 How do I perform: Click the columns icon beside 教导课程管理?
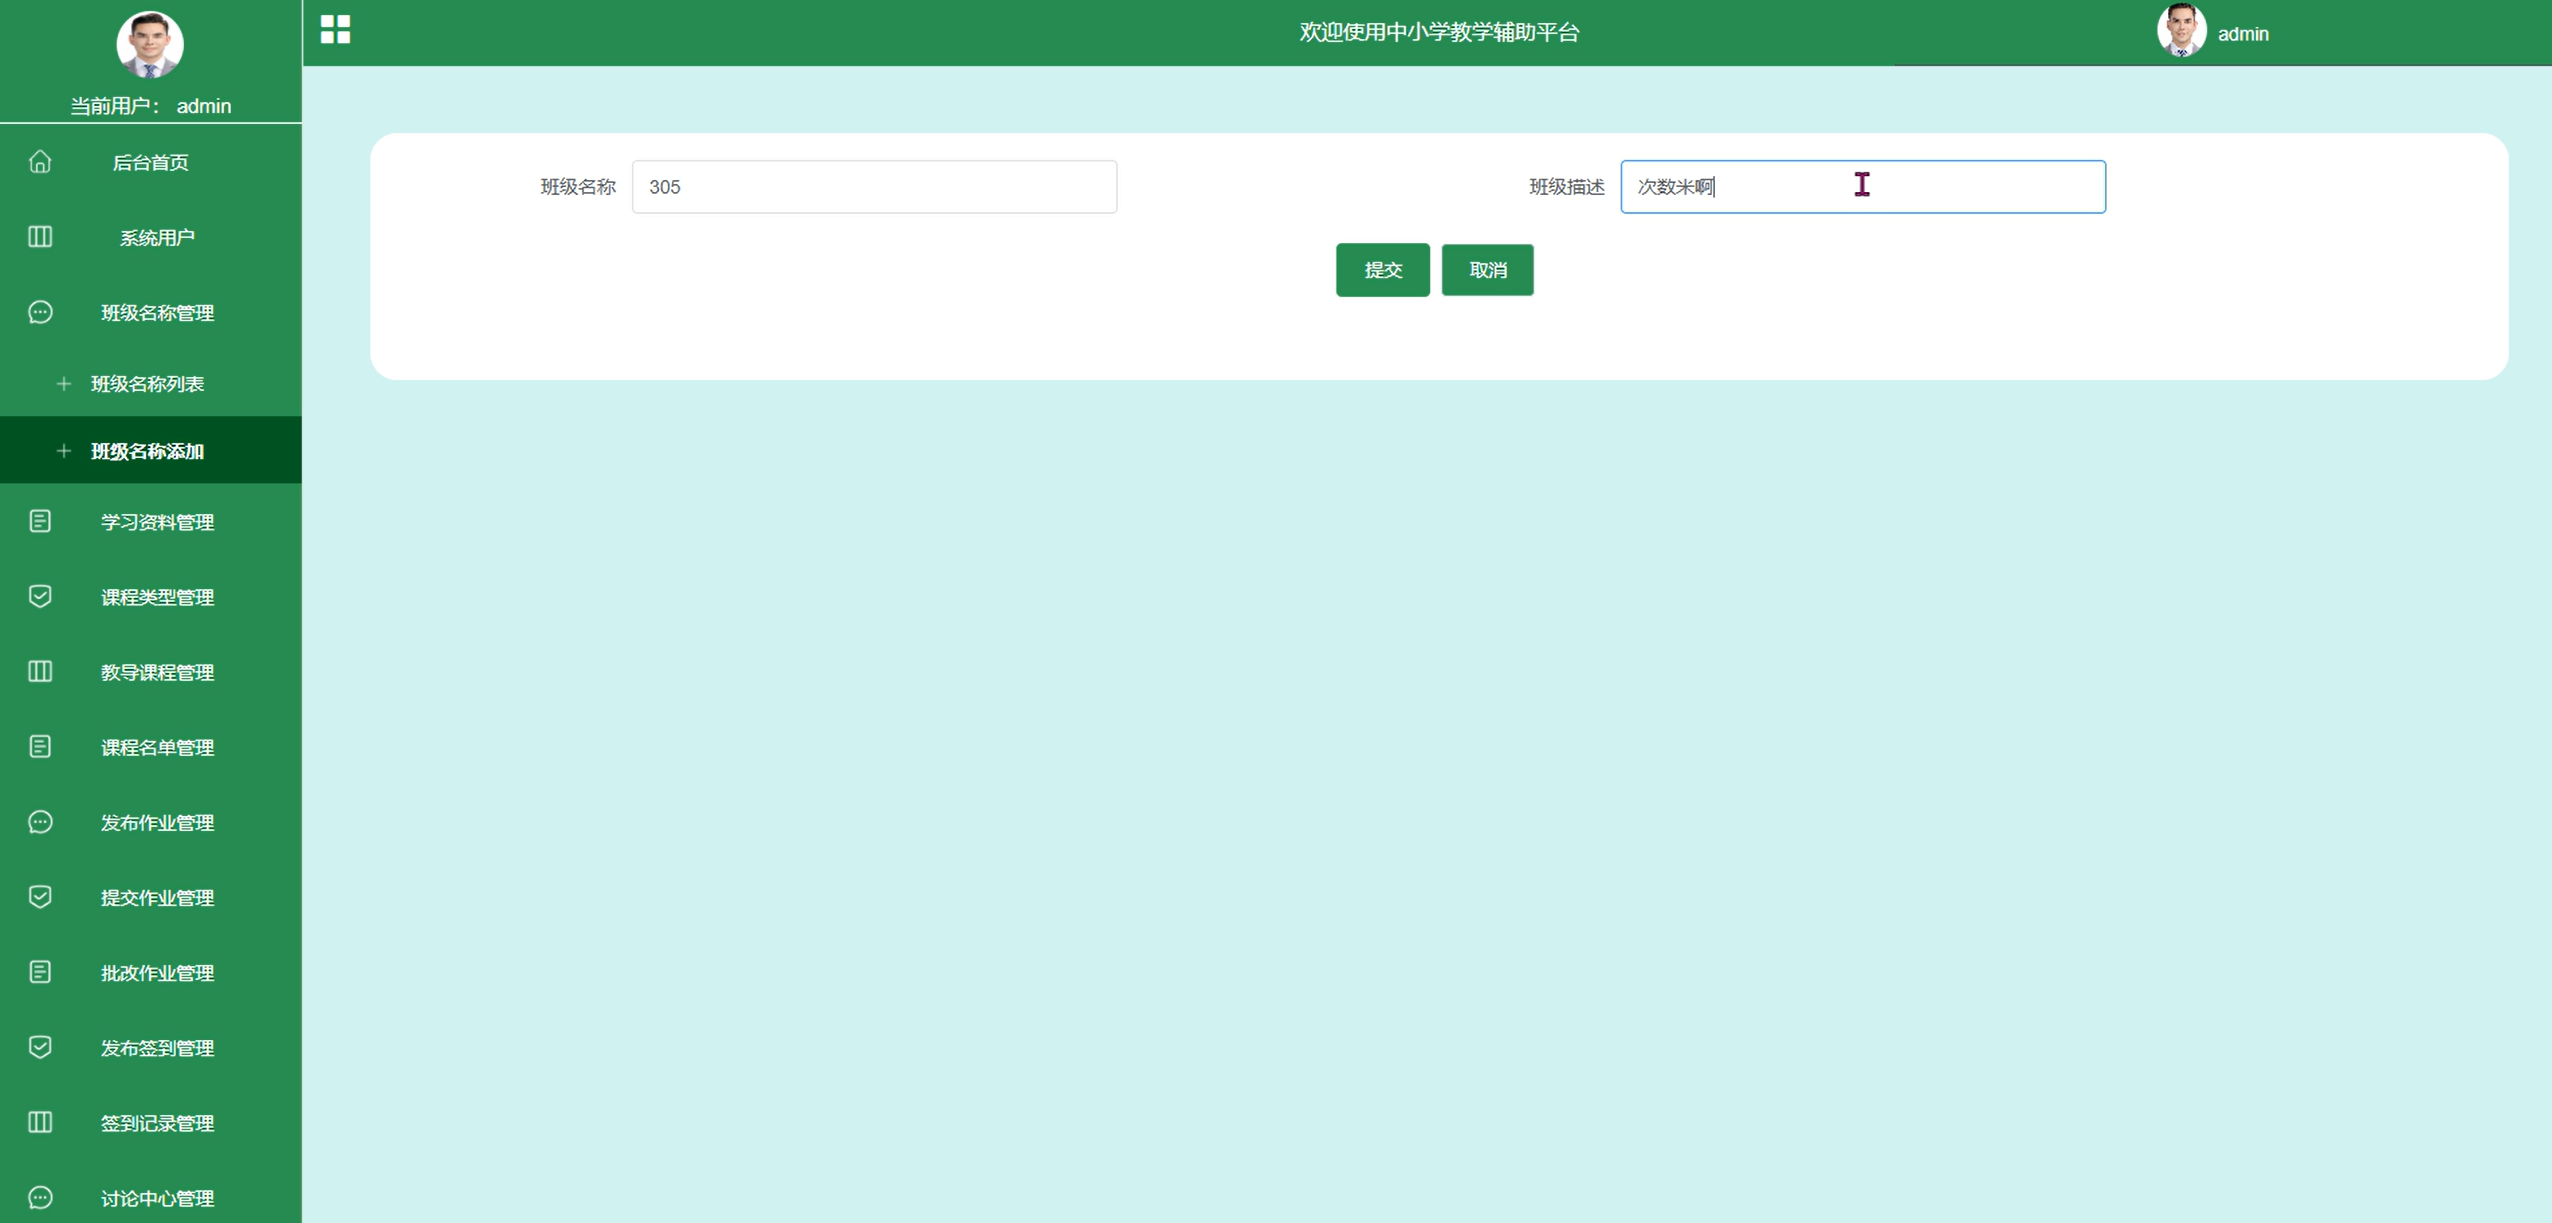pos(40,671)
